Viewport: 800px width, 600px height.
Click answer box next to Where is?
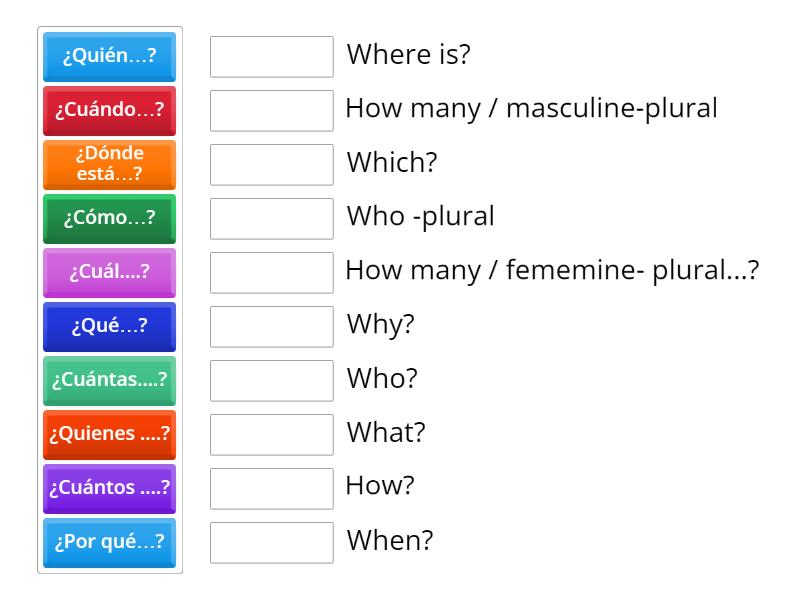[272, 56]
